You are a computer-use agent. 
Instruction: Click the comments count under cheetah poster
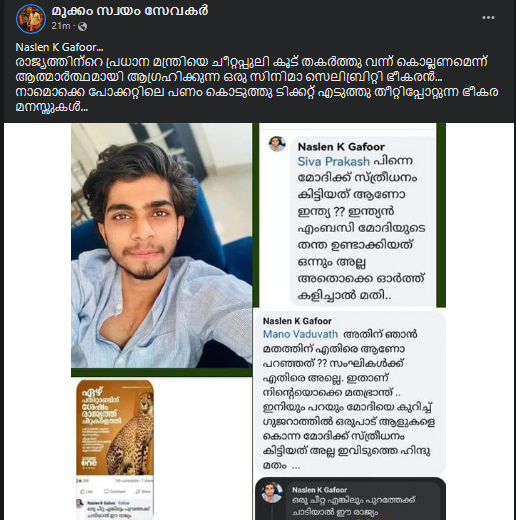click(x=127, y=481)
